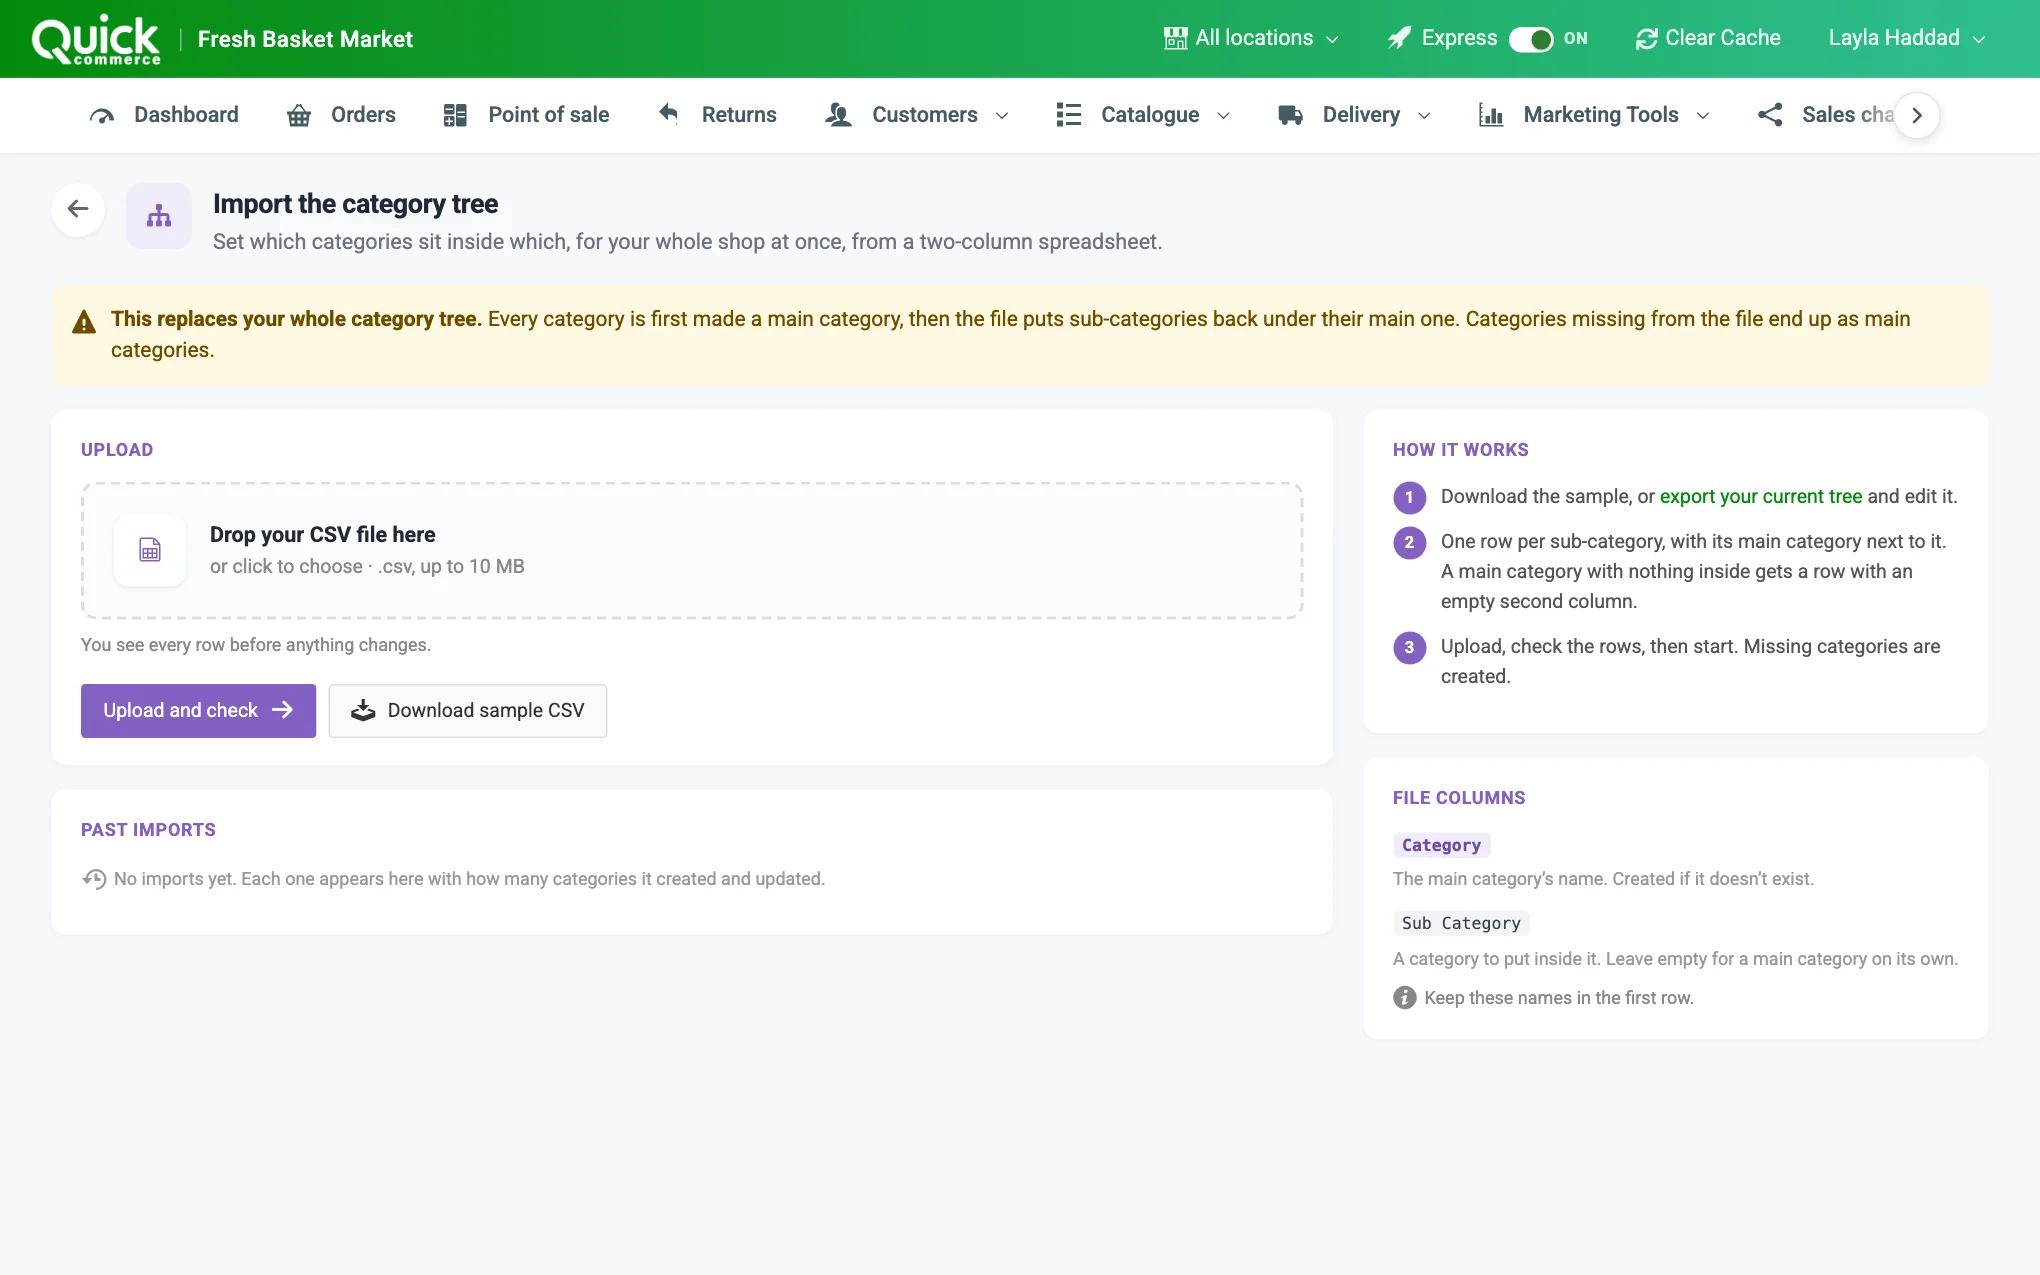Navigate to Returns

pyautogui.click(x=717, y=115)
